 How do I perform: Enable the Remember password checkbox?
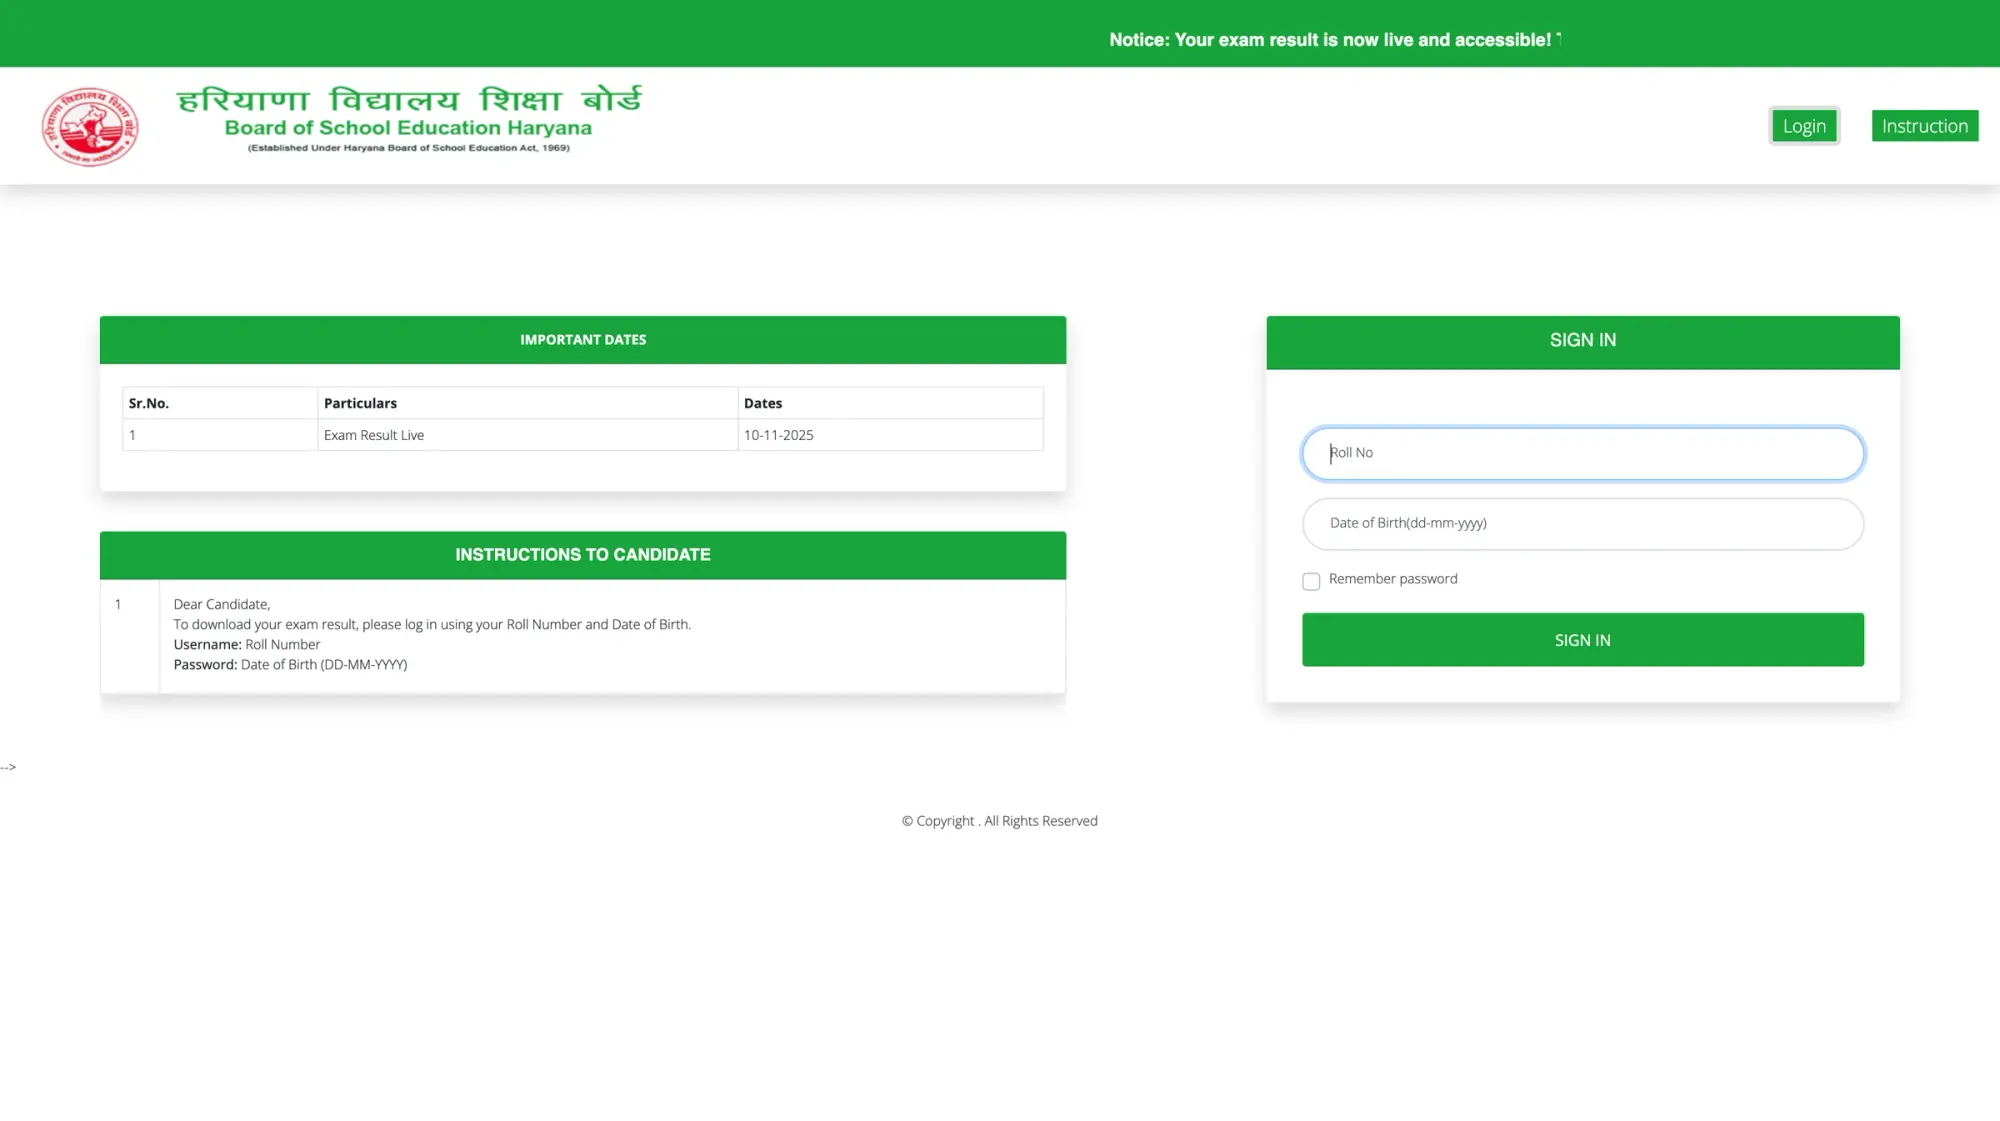click(1311, 581)
